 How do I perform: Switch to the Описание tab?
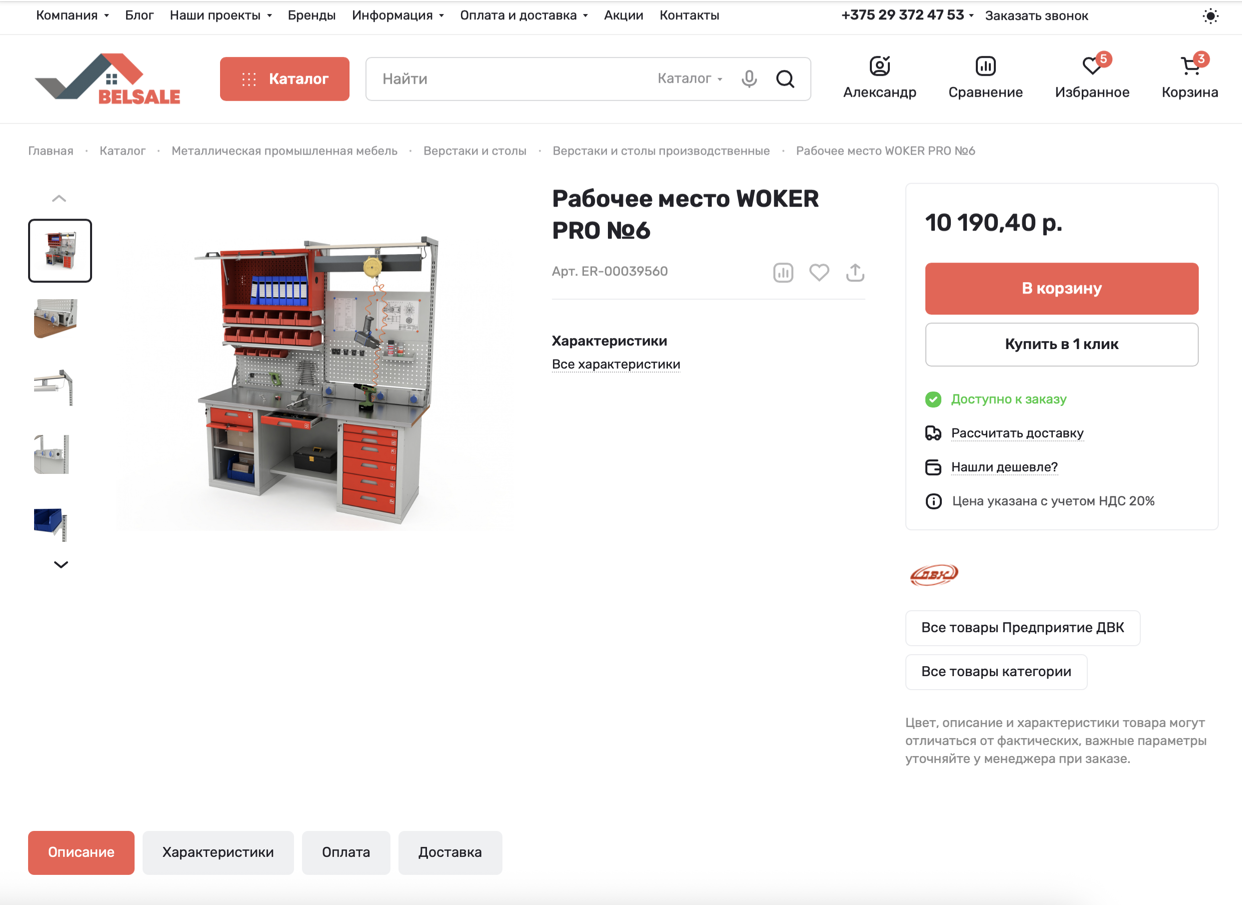[81, 853]
